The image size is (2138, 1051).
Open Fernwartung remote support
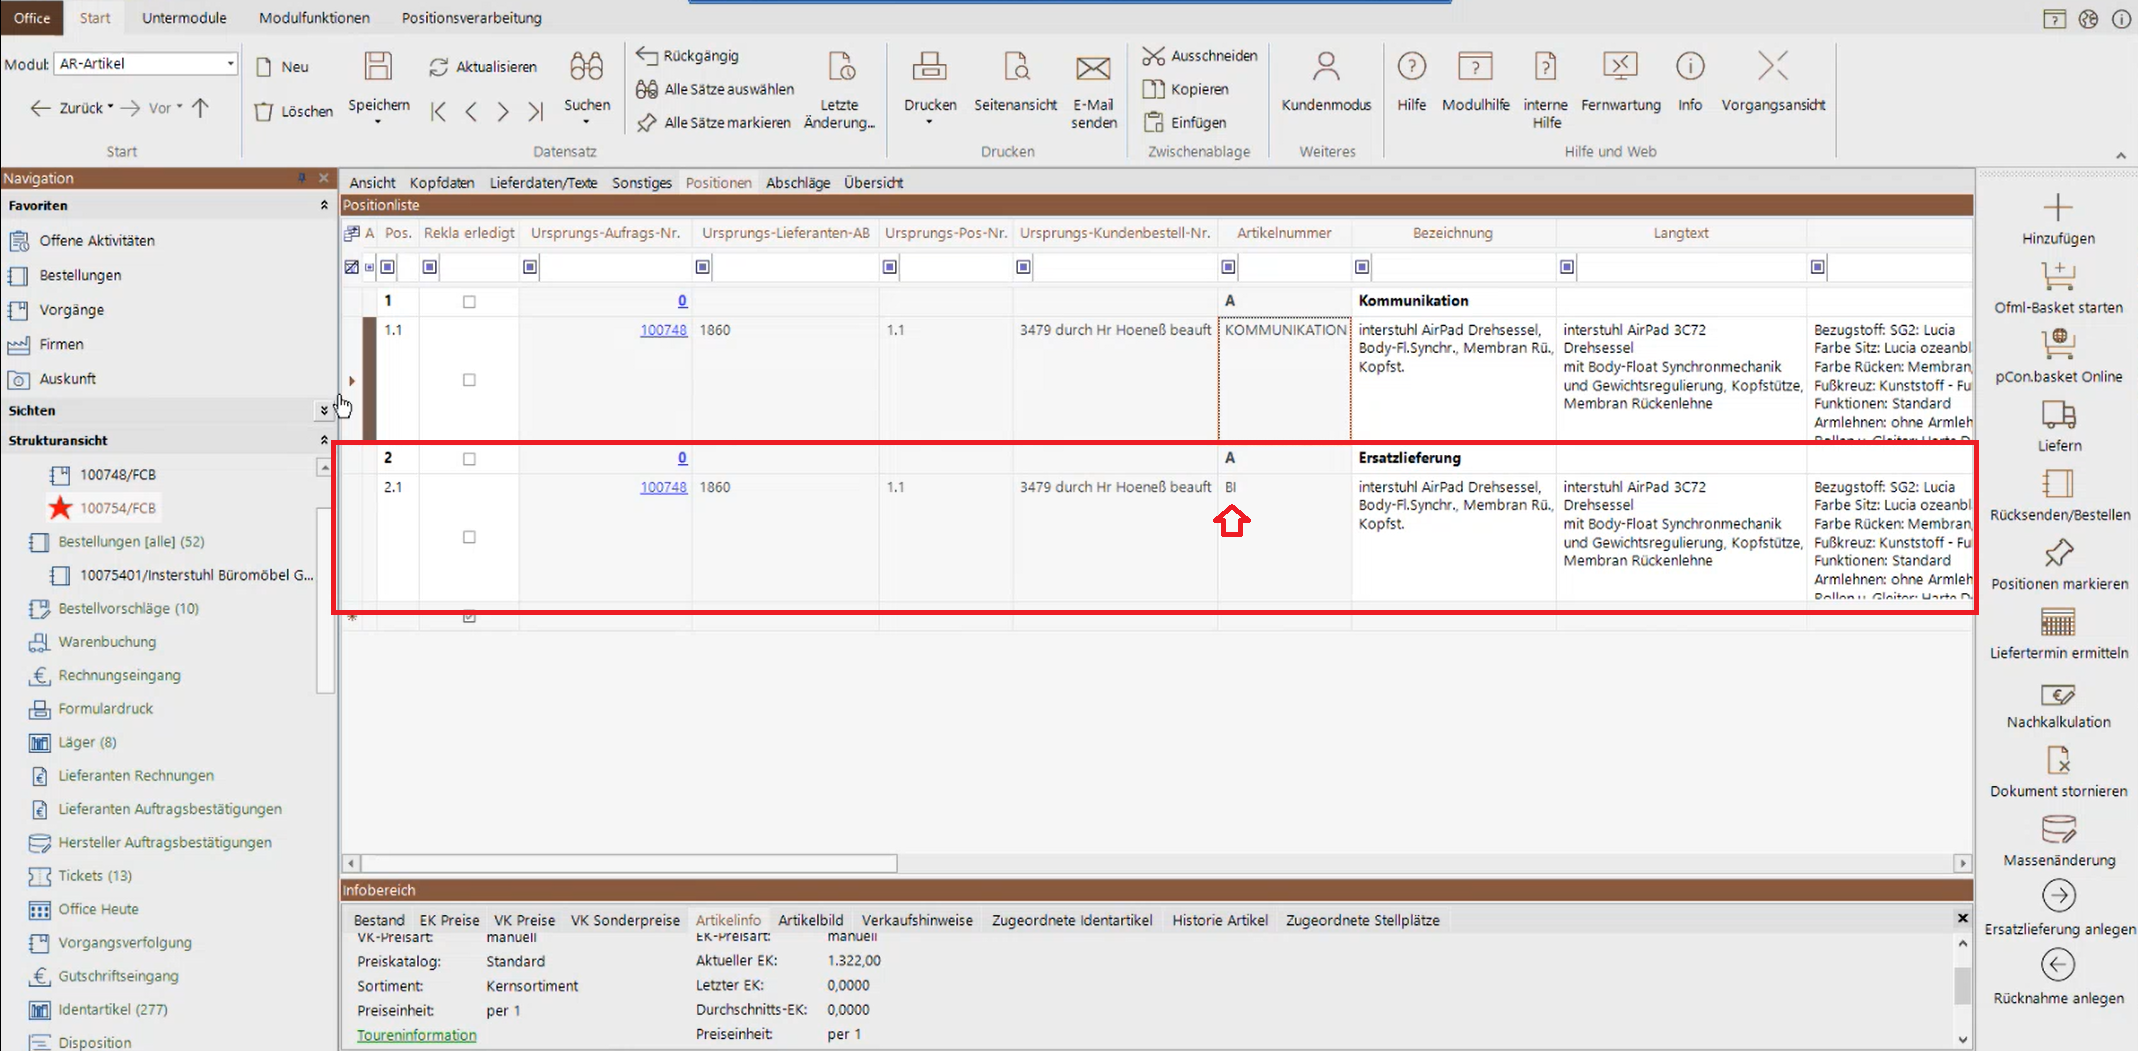pyautogui.click(x=1619, y=68)
